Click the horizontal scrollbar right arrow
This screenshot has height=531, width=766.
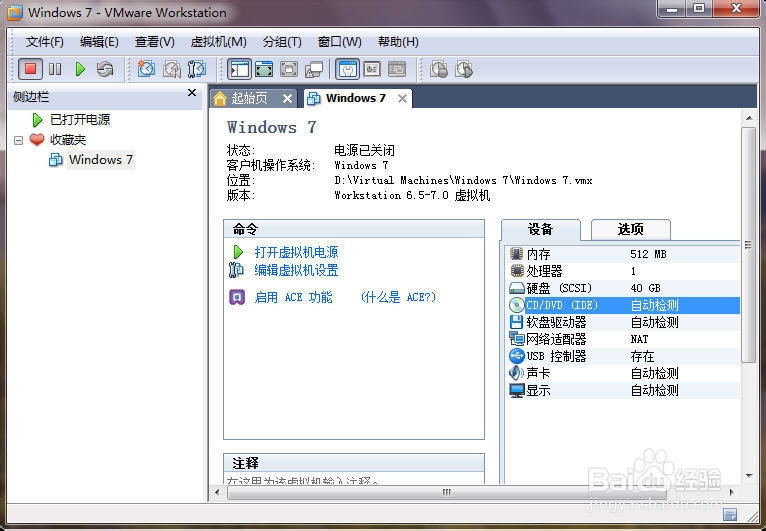pos(731,492)
